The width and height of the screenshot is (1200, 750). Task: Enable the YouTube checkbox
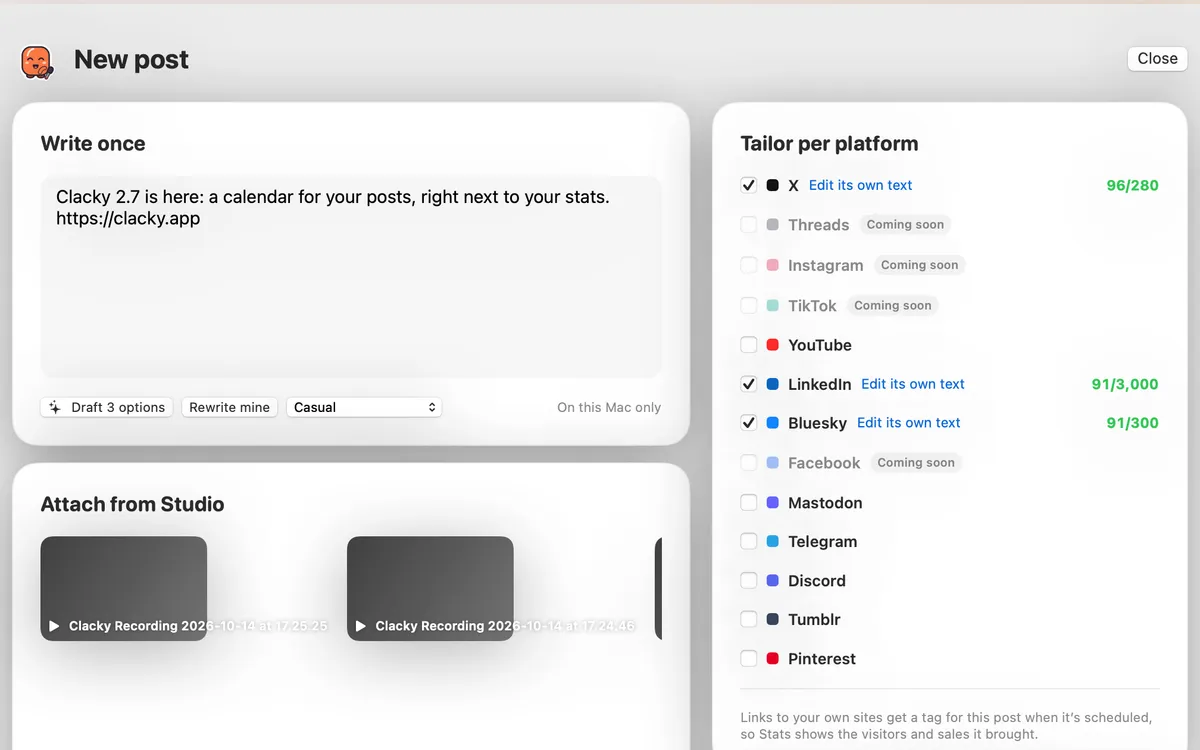(749, 345)
